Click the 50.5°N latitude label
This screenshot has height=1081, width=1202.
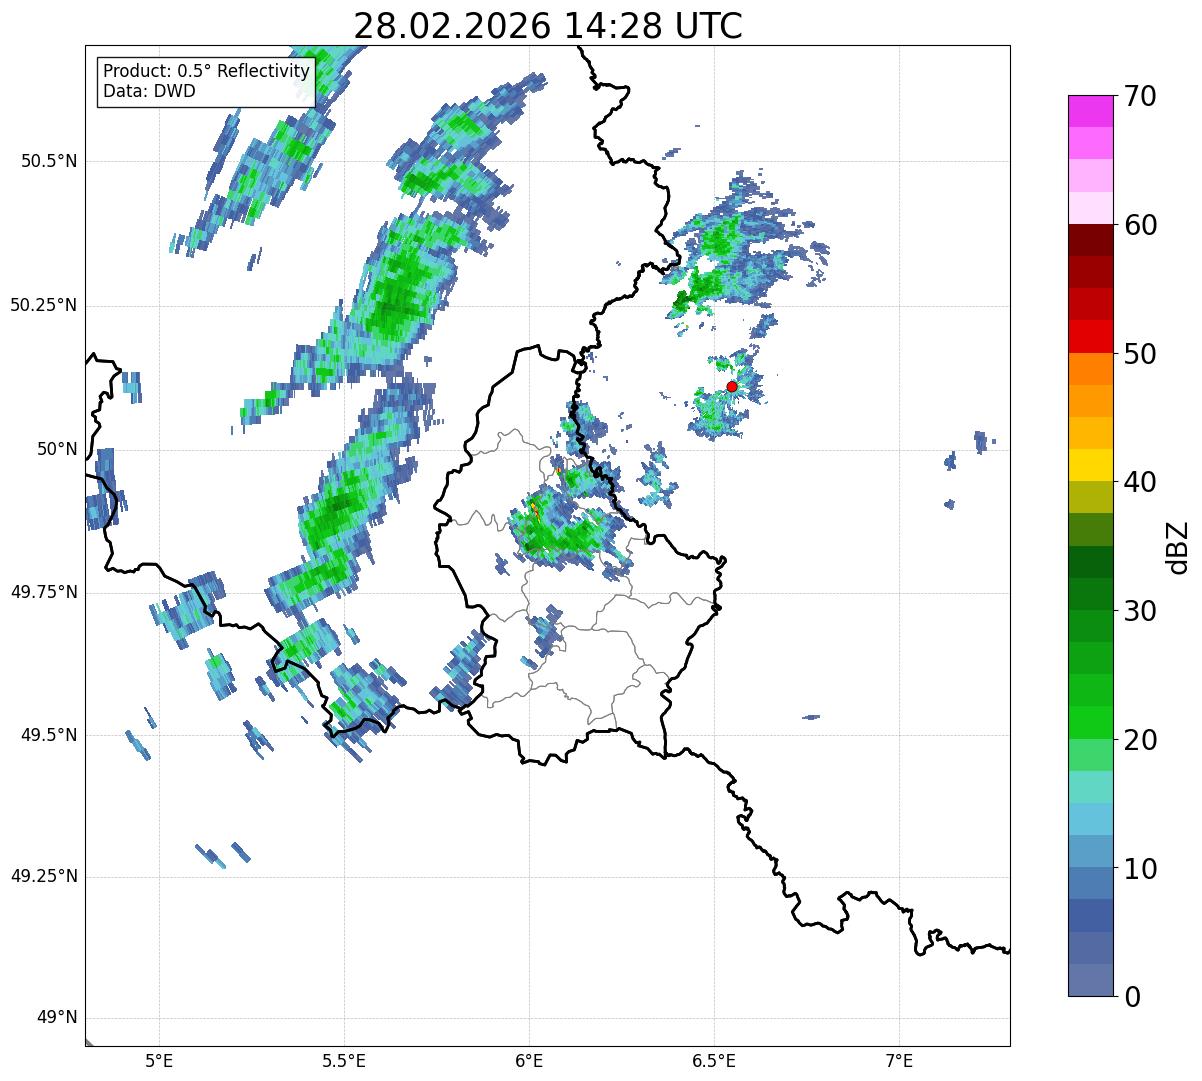pyautogui.click(x=49, y=161)
